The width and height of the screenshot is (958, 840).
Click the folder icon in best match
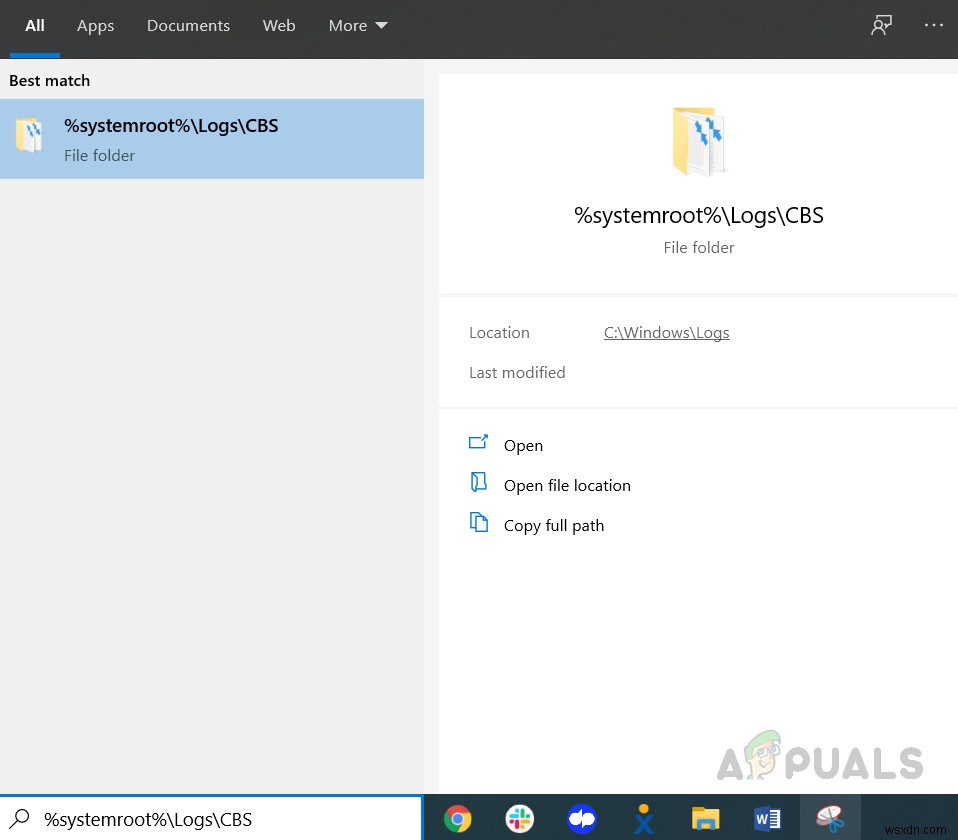[29, 135]
